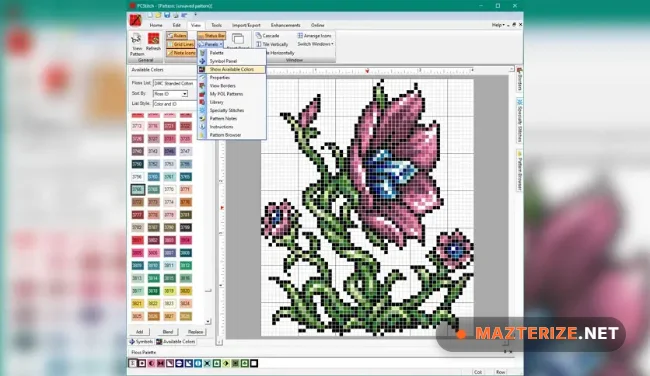
Task: Click the Blend button
Action: (168, 332)
